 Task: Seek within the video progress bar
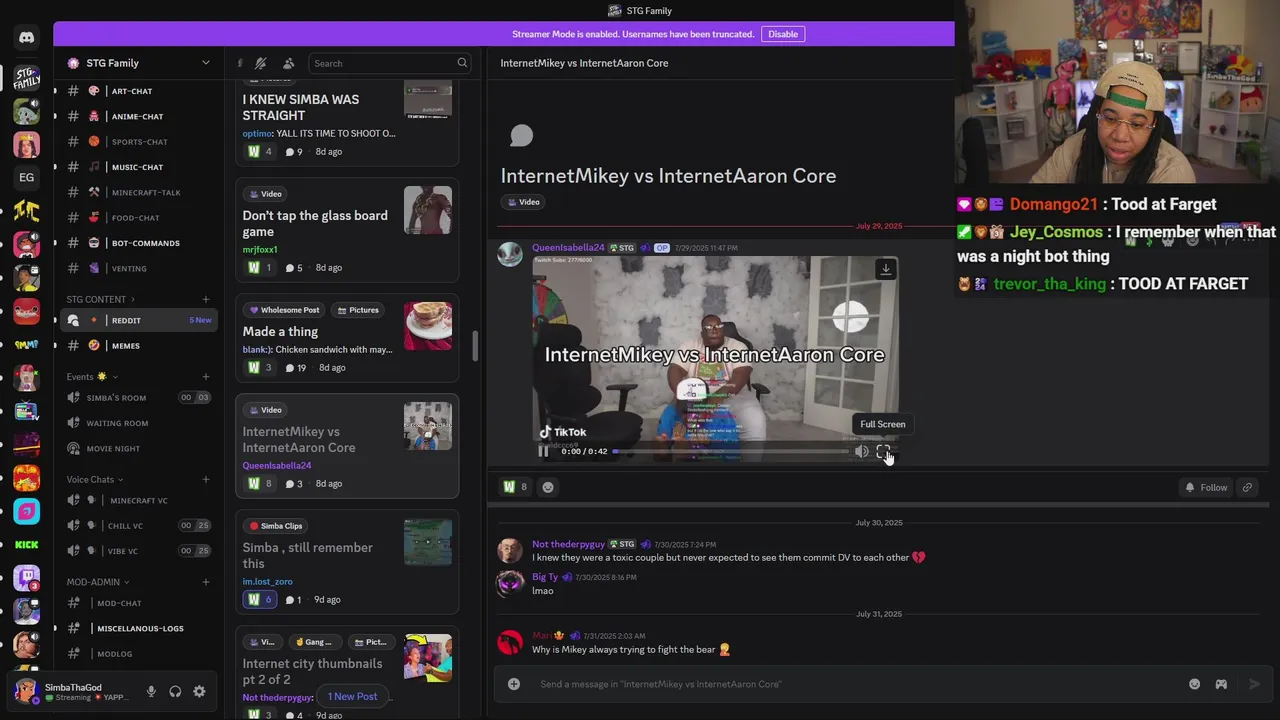[731, 451]
